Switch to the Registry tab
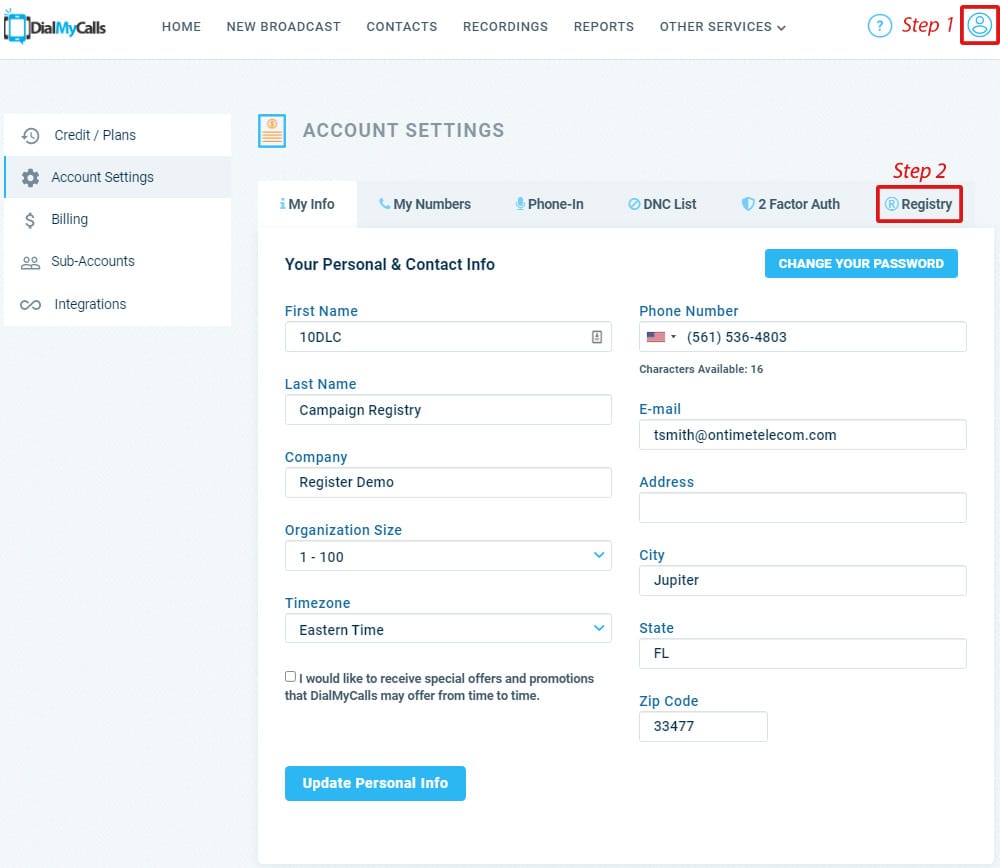The height and width of the screenshot is (868, 1000). click(x=919, y=204)
